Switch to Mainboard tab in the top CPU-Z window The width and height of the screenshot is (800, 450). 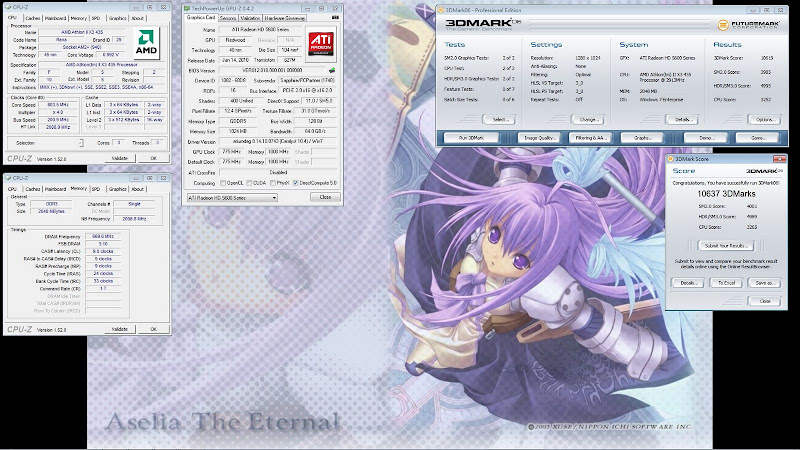click(55, 18)
